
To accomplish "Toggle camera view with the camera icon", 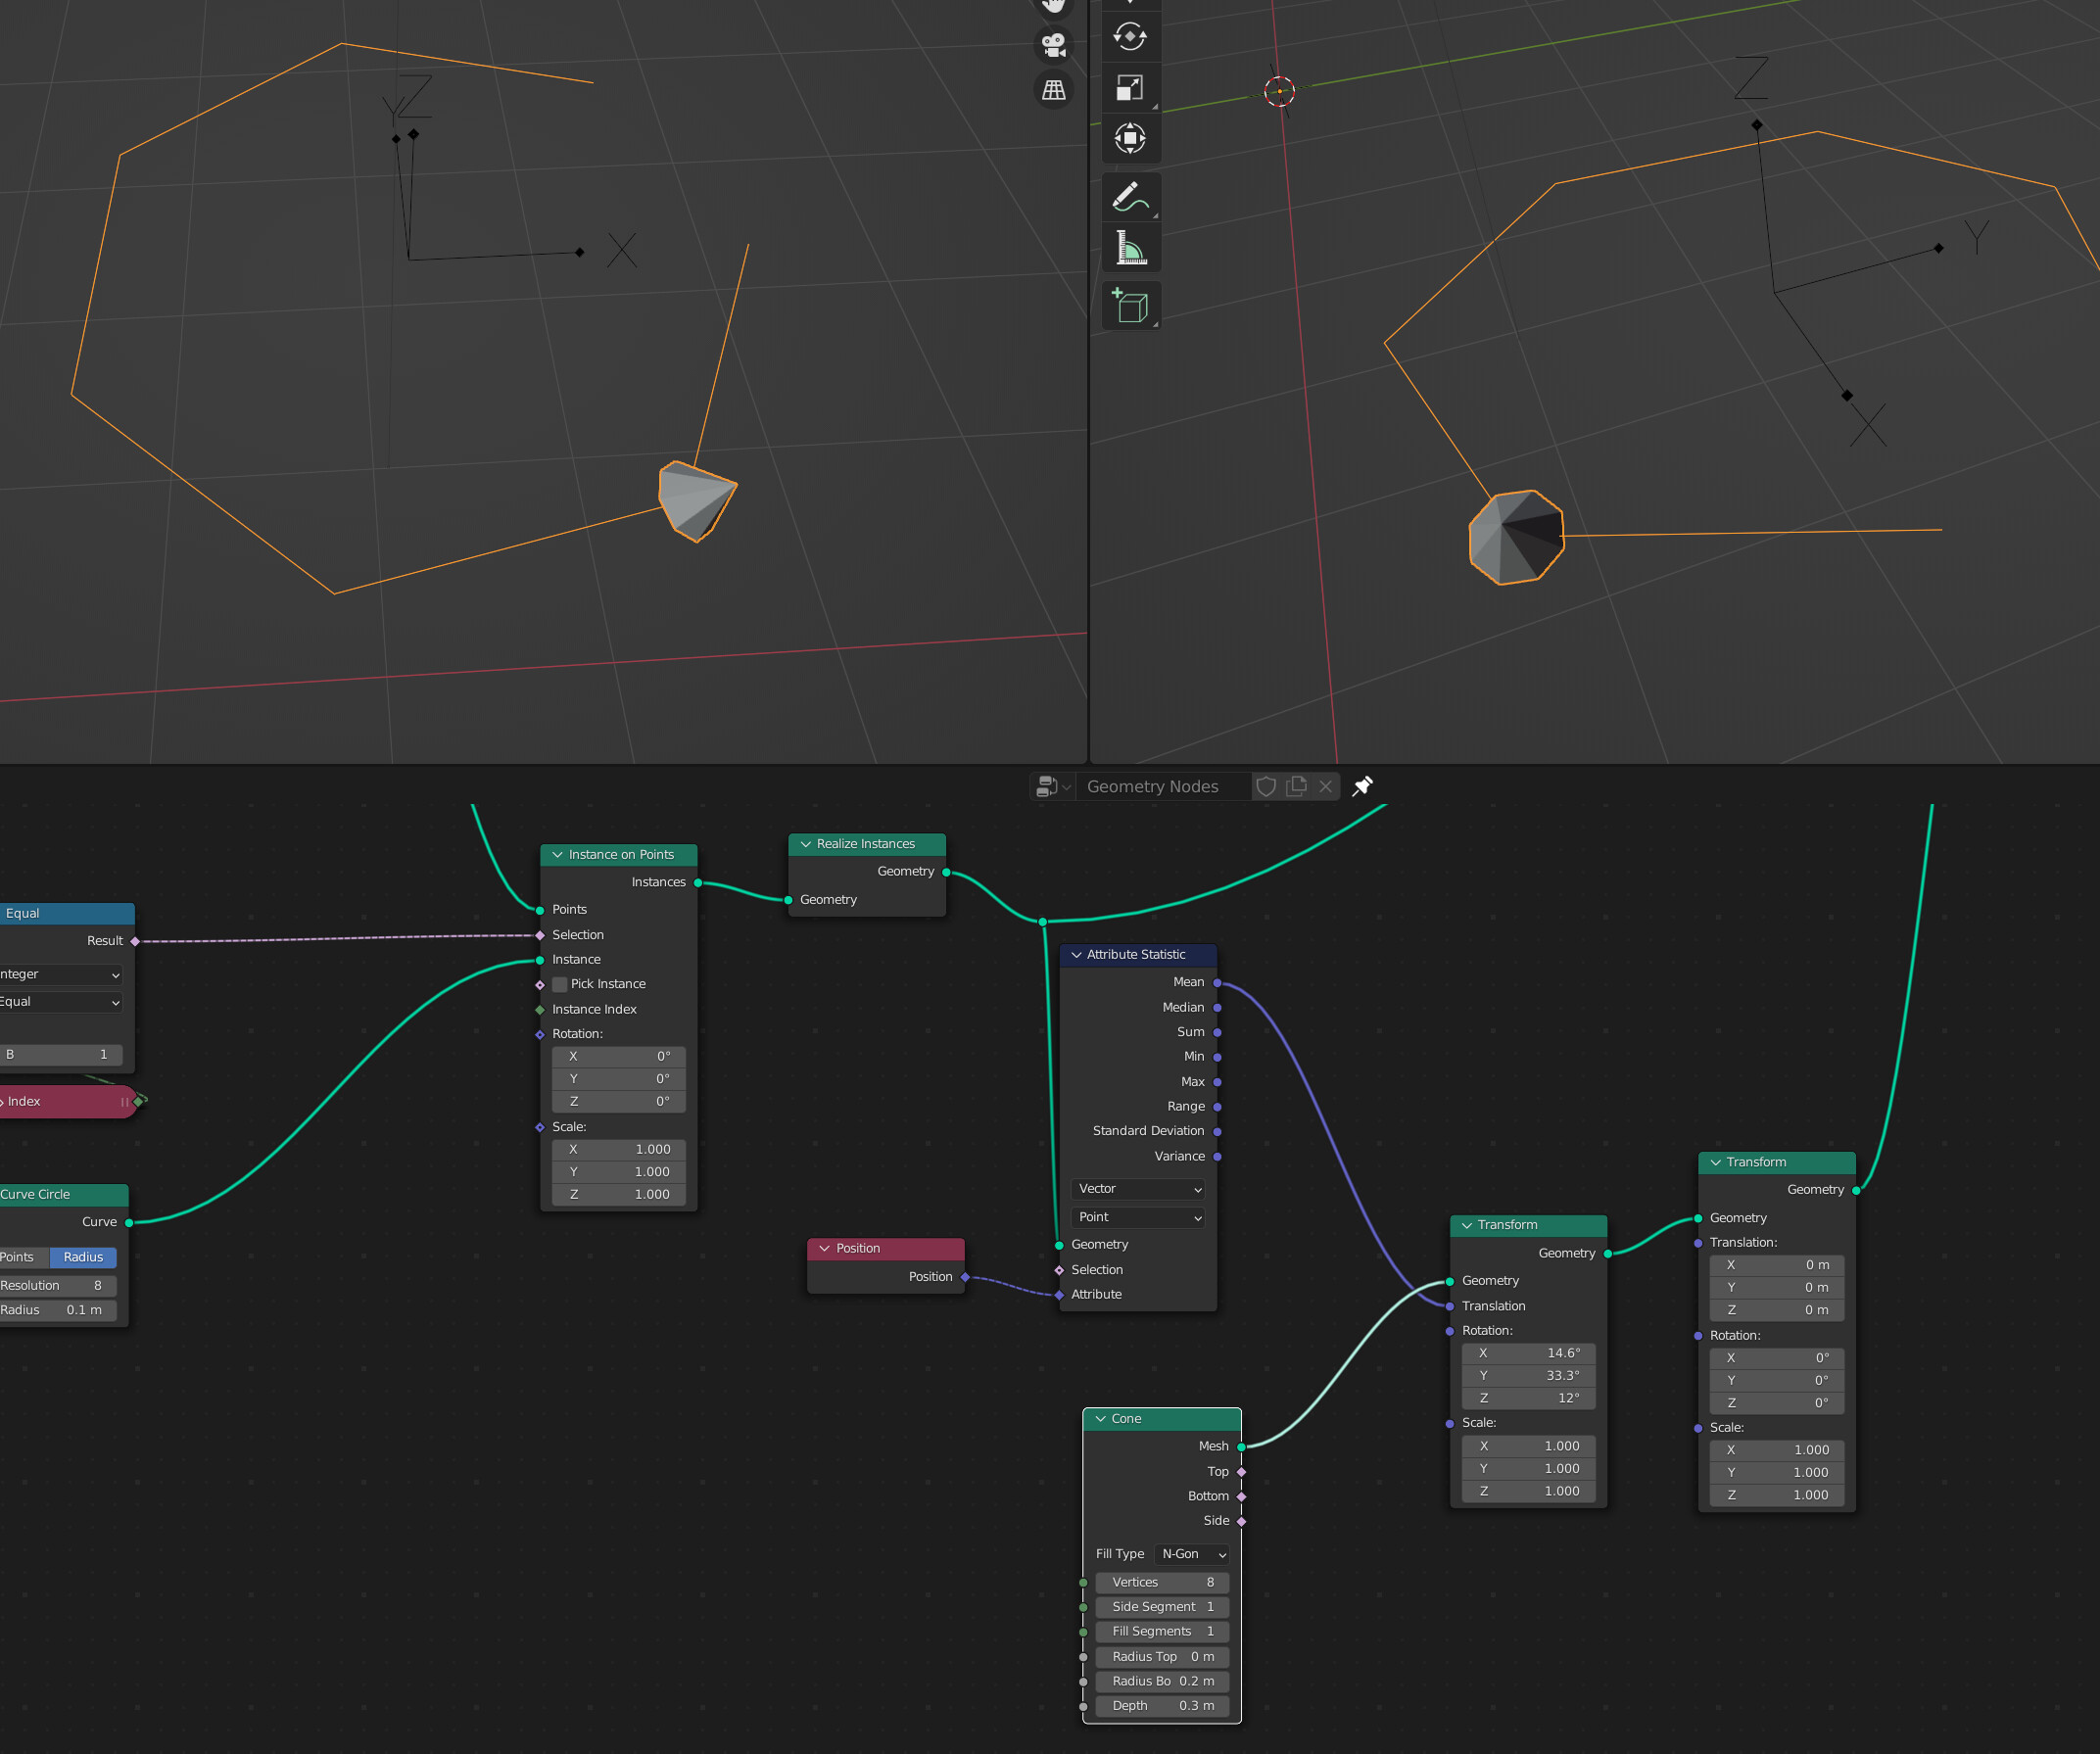I will point(1053,45).
